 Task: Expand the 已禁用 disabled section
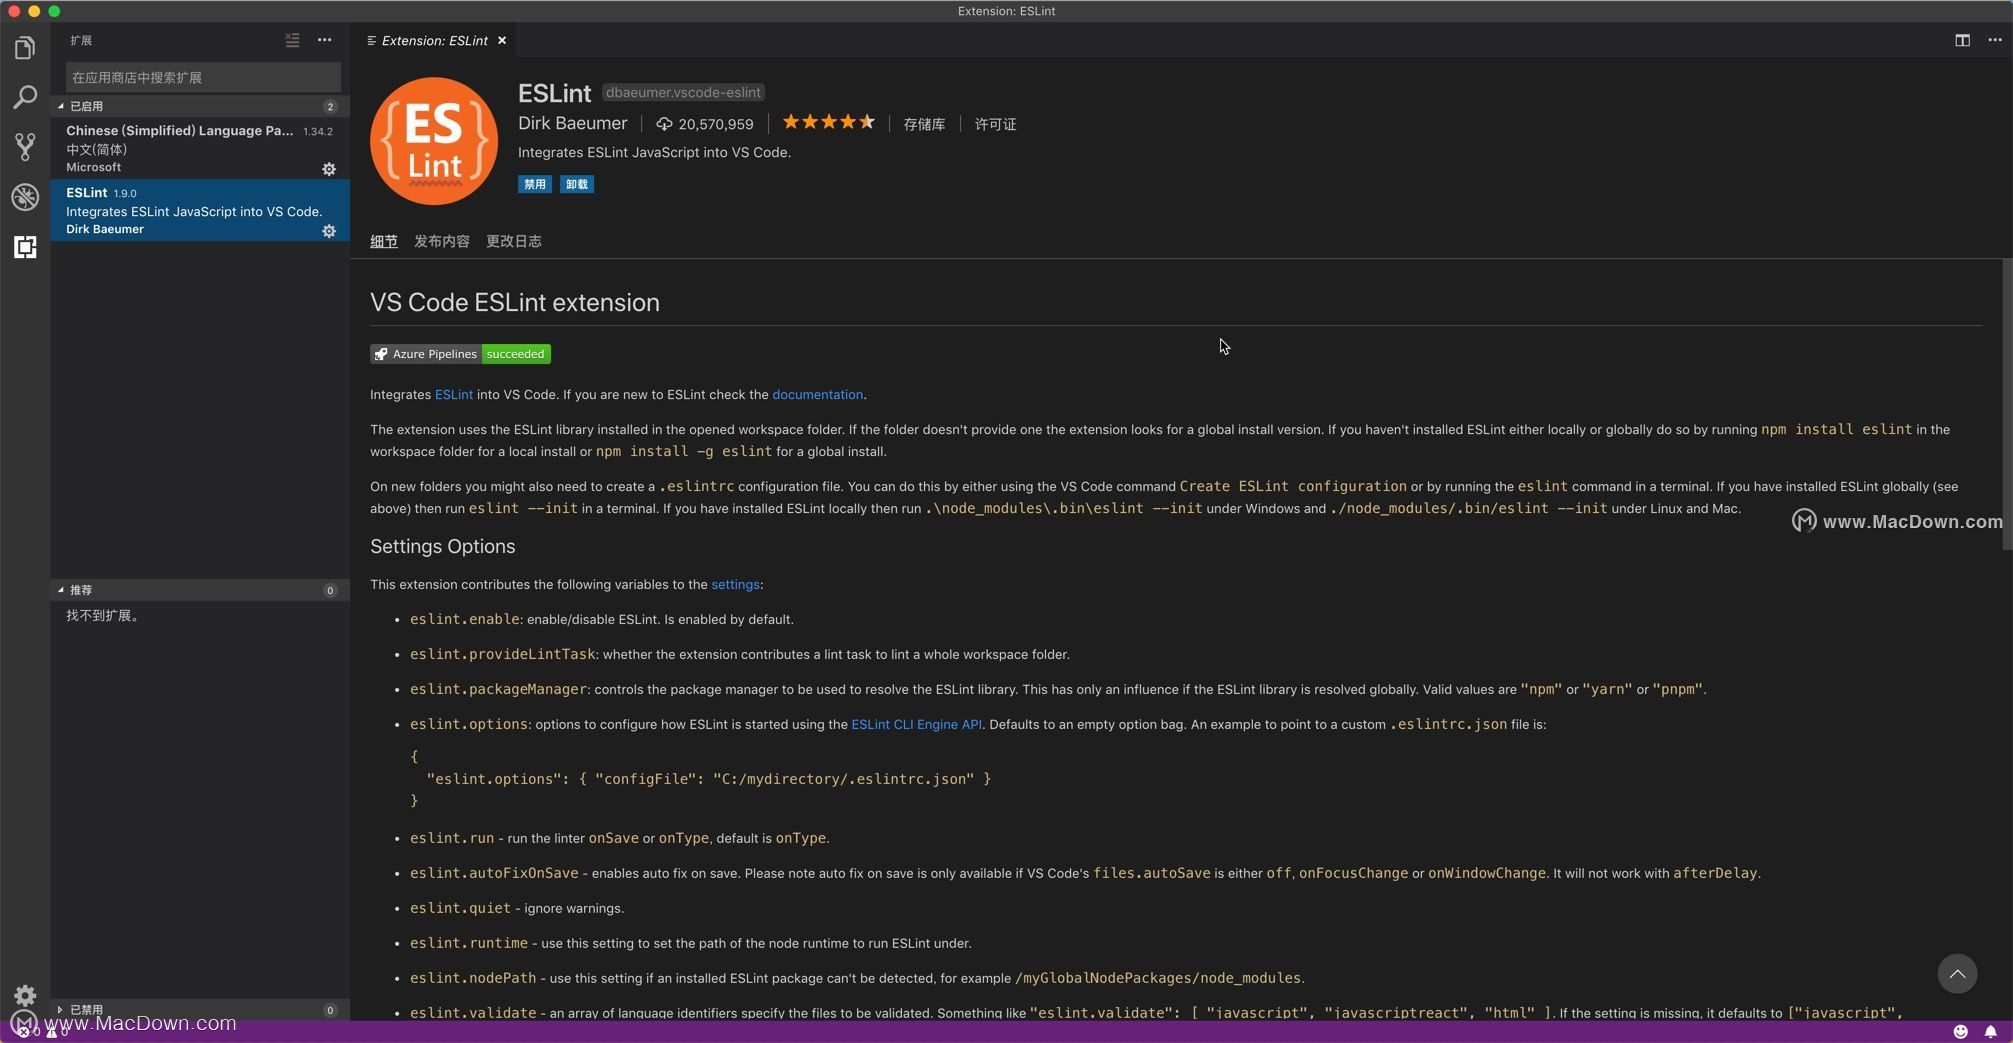coord(86,1010)
